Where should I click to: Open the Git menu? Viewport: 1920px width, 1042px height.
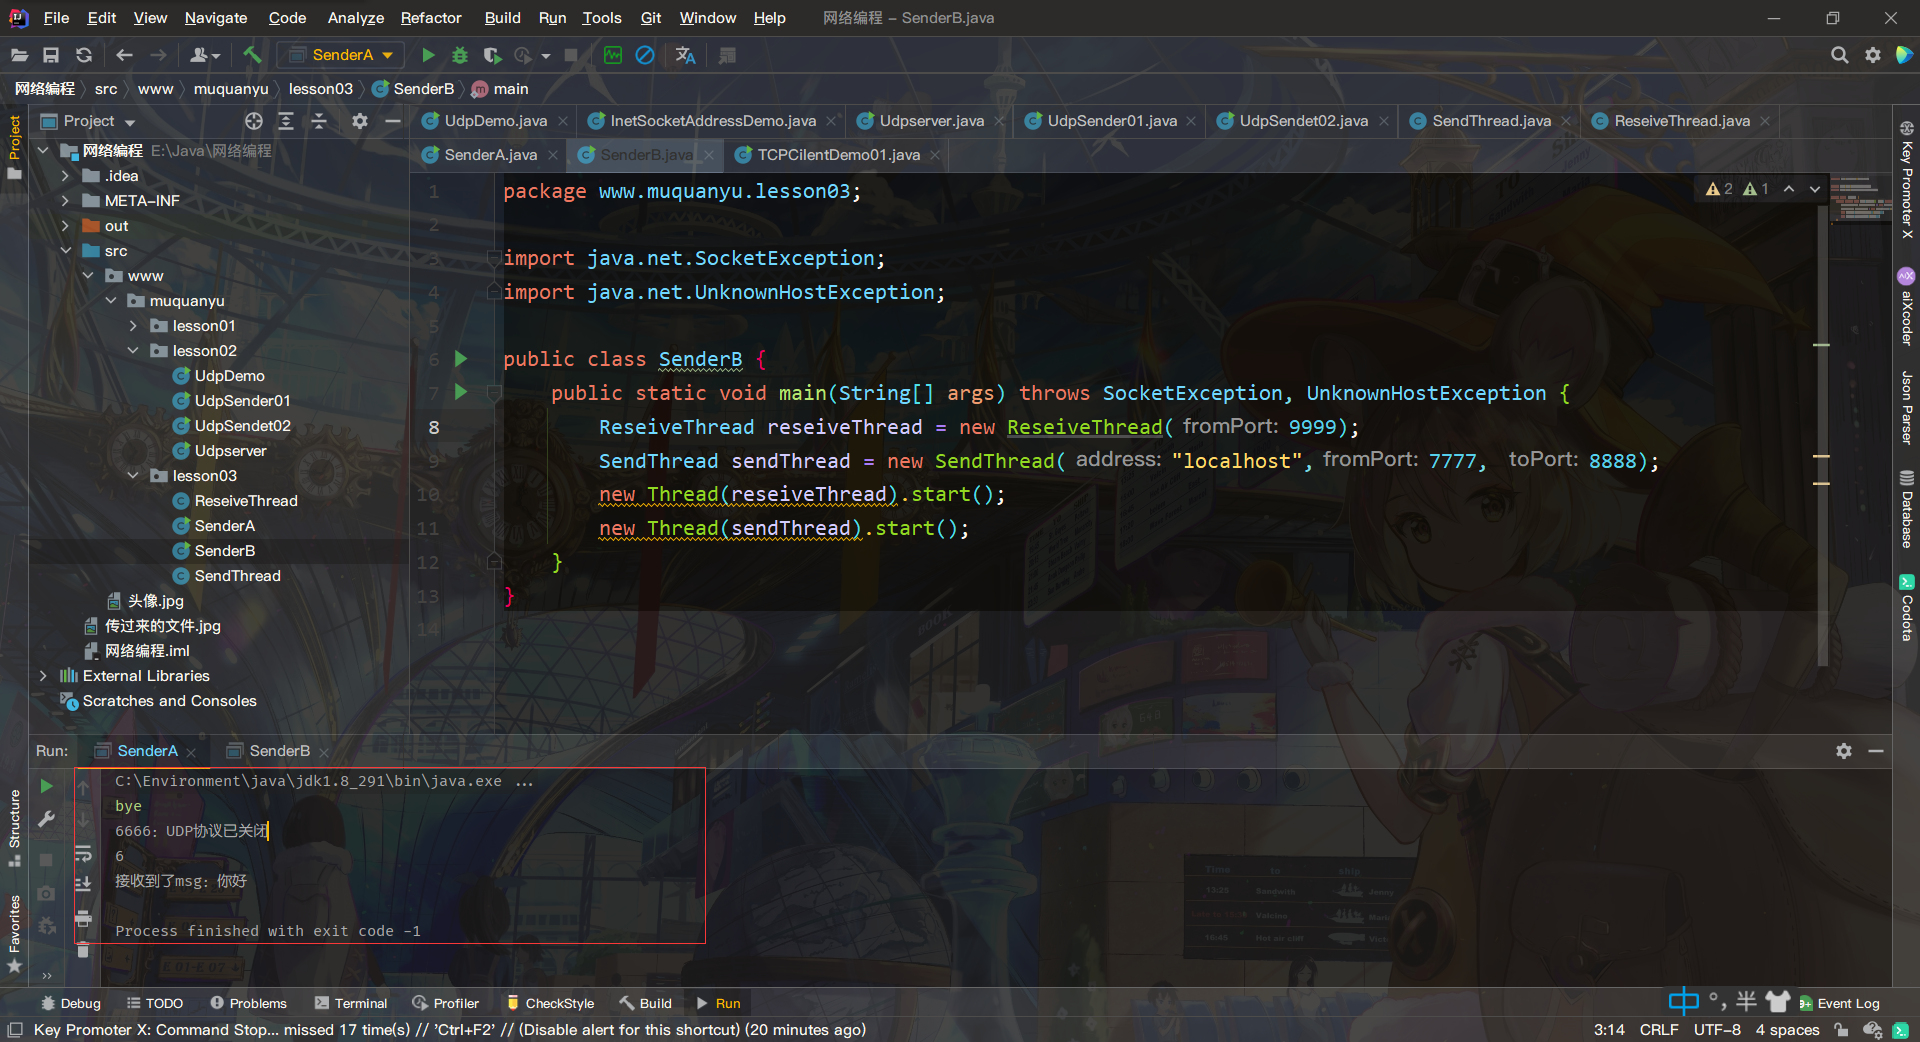click(x=651, y=18)
